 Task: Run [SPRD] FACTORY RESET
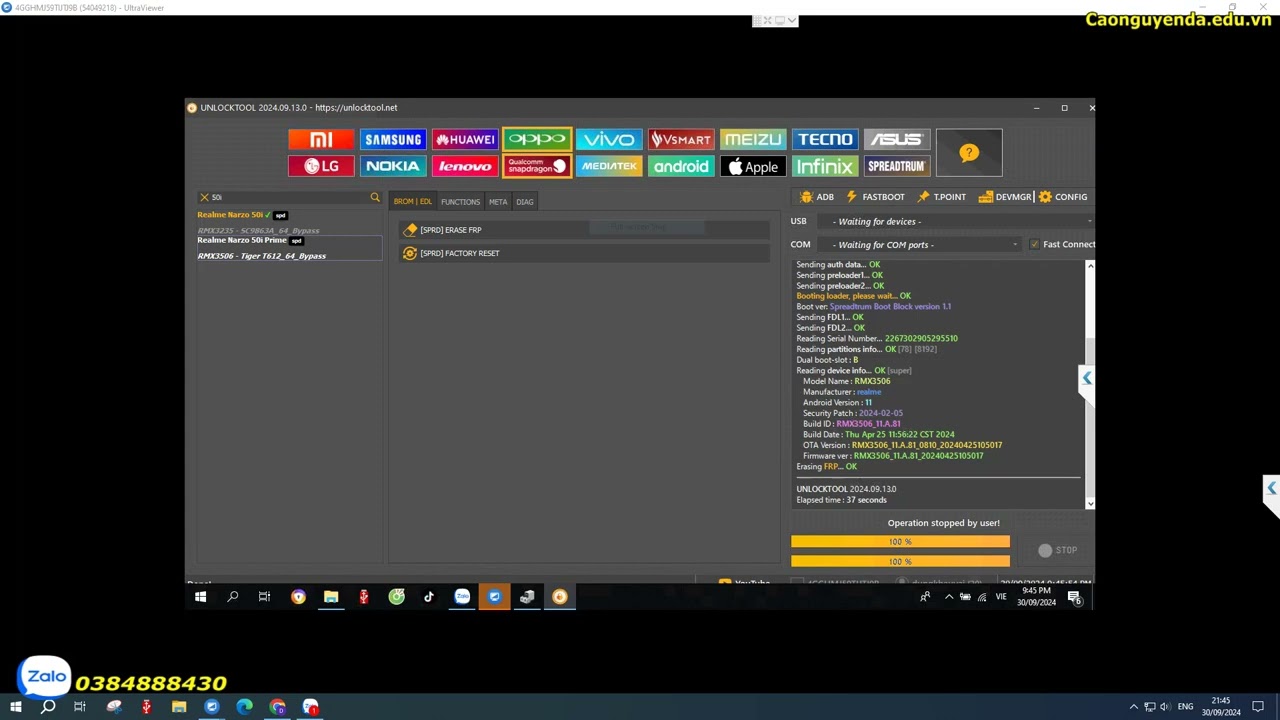tap(583, 253)
